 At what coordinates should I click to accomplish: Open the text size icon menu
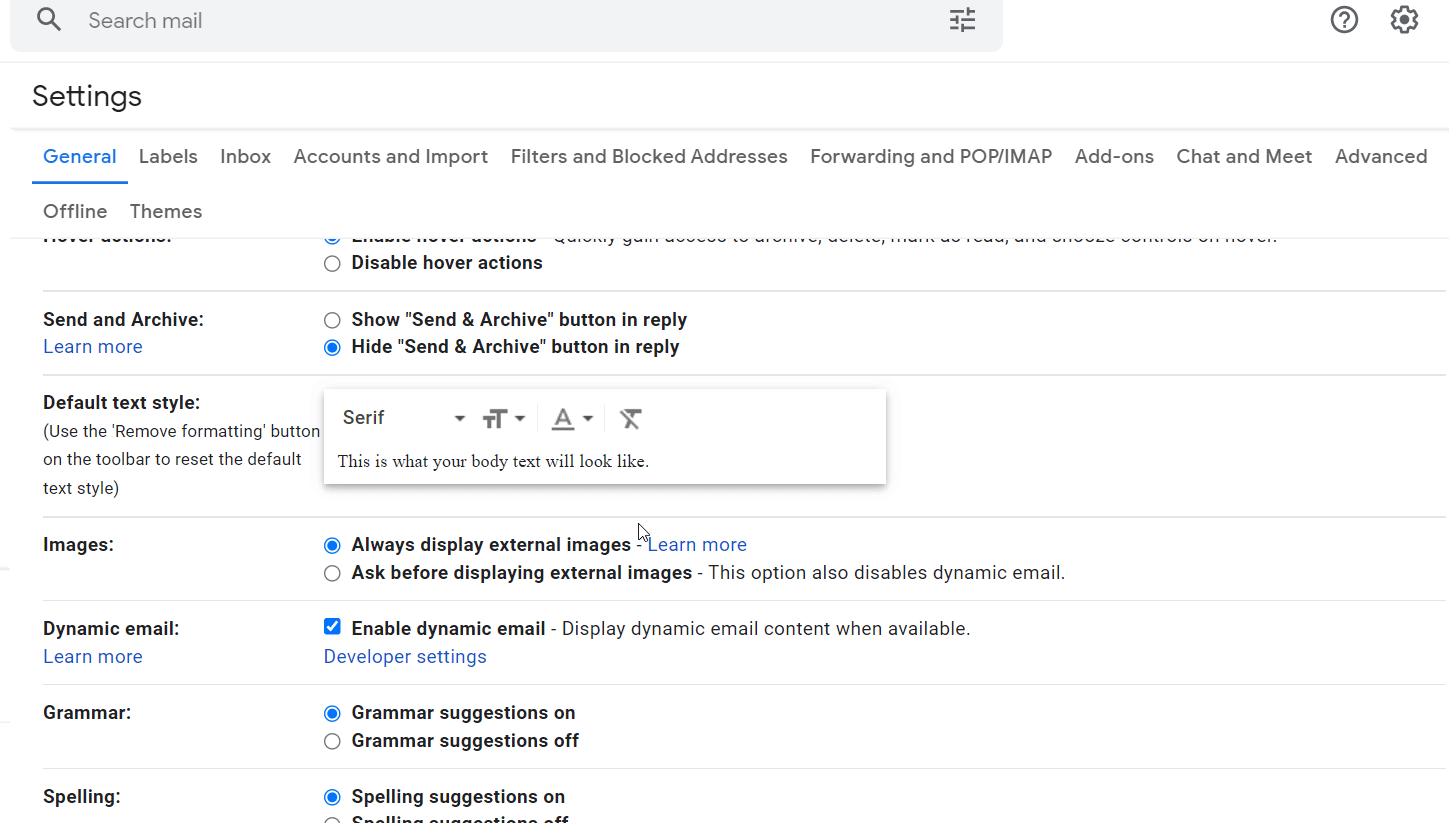click(504, 418)
